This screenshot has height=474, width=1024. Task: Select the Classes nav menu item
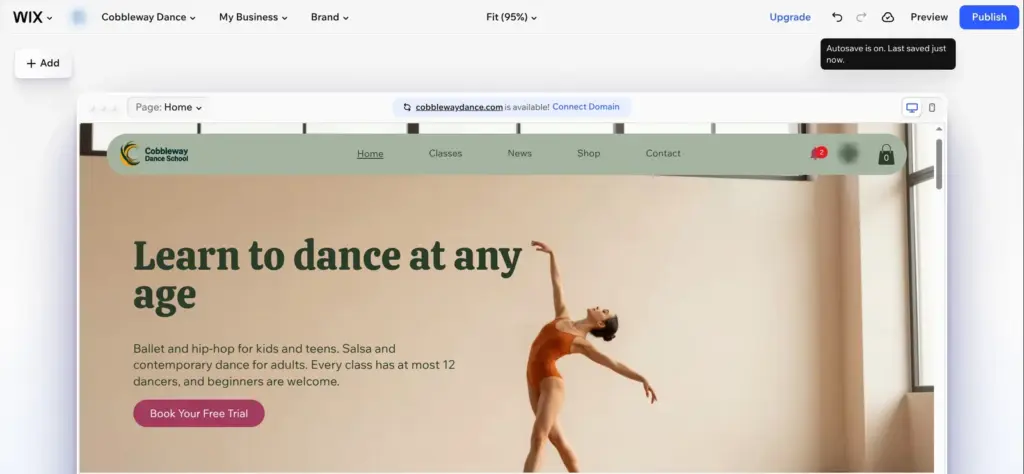pos(445,153)
